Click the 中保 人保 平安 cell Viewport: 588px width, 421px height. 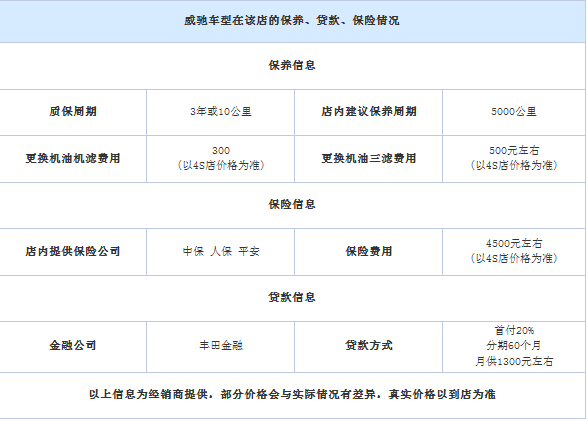[x=220, y=251]
